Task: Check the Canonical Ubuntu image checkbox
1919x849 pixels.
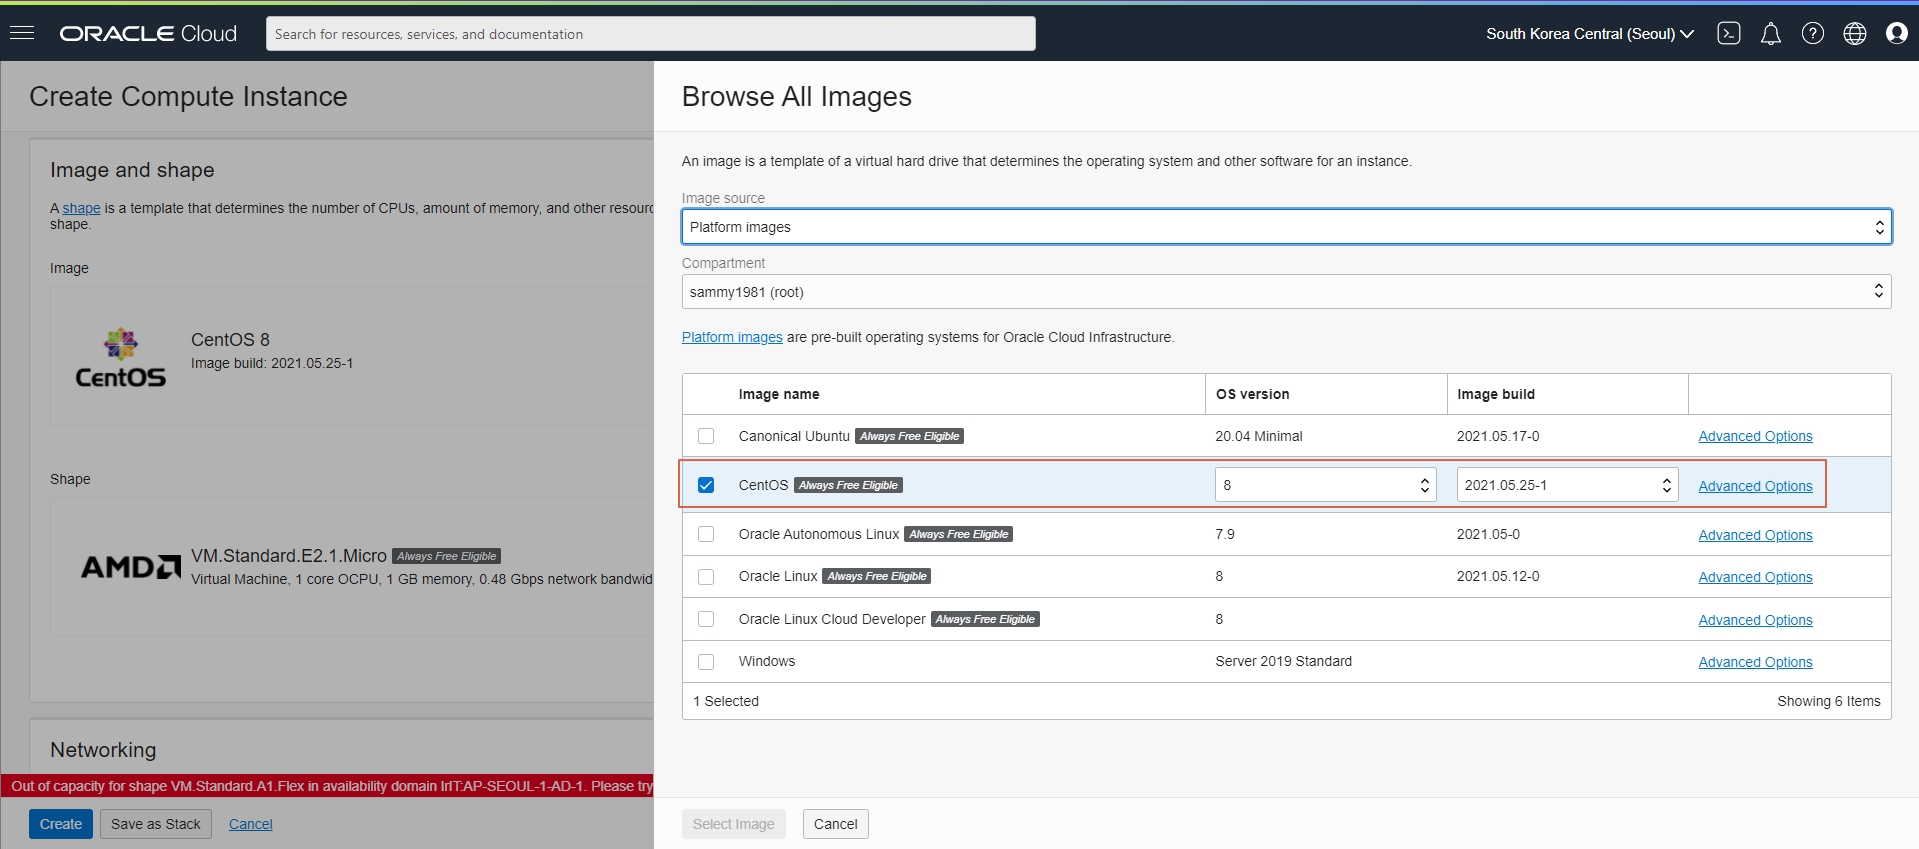Action: point(706,436)
